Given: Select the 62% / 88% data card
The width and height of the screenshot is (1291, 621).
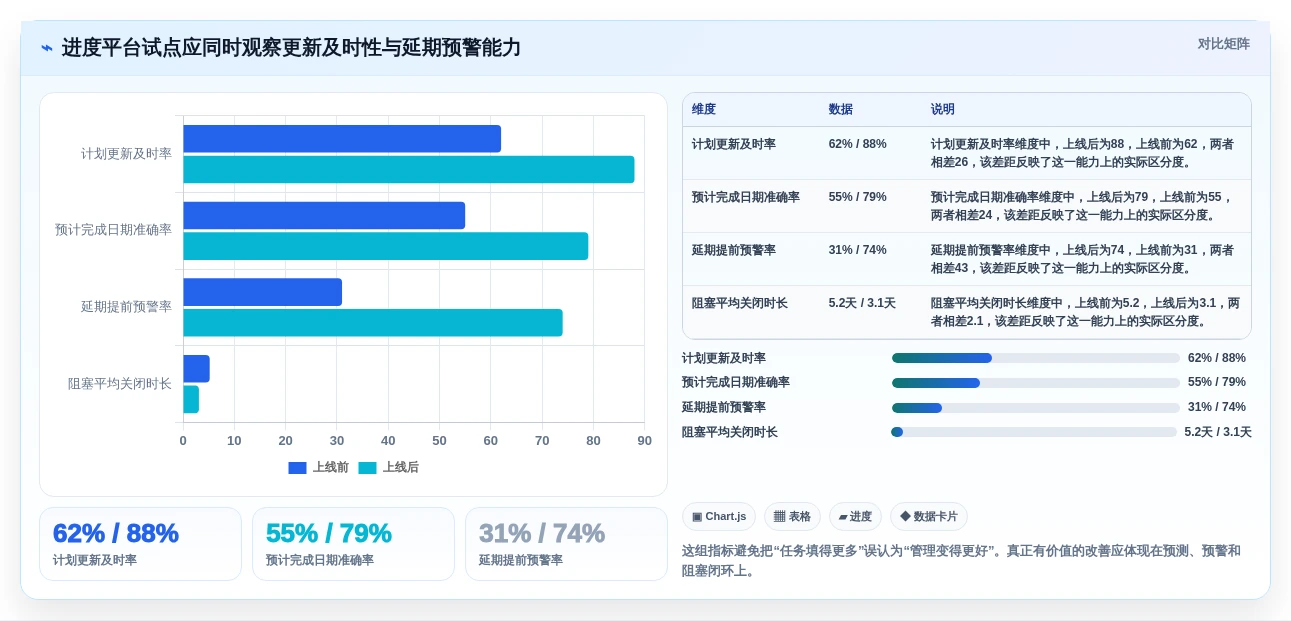Looking at the screenshot, I should 140,544.
